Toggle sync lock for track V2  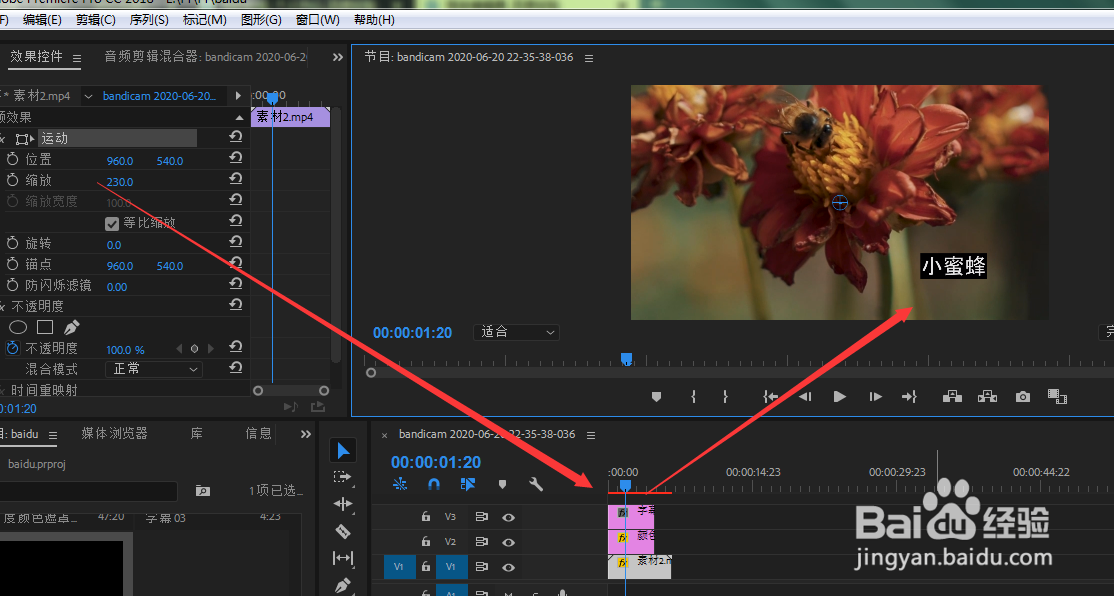click(x=481, y=542)
